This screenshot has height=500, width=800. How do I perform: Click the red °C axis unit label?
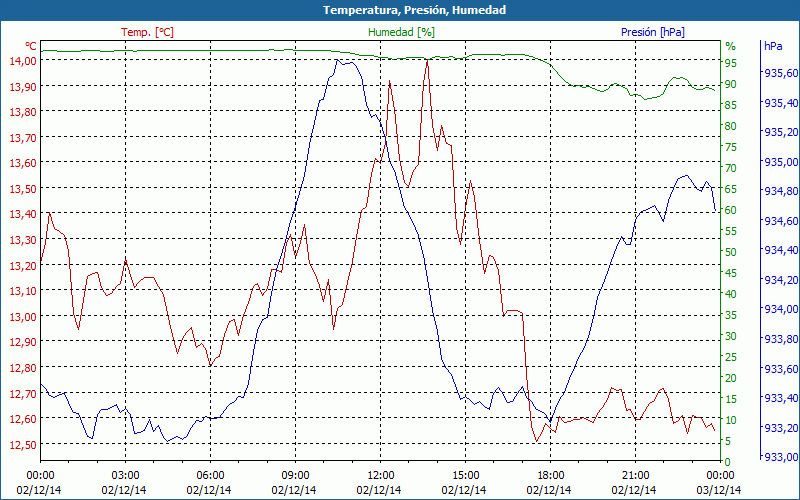coord(31,46)
